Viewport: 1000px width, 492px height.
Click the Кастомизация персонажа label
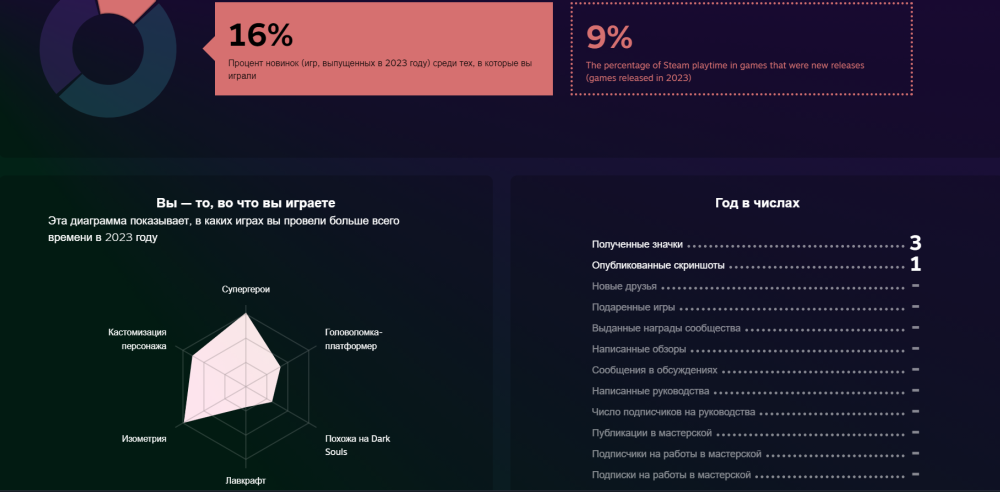(x=137, y=339)
